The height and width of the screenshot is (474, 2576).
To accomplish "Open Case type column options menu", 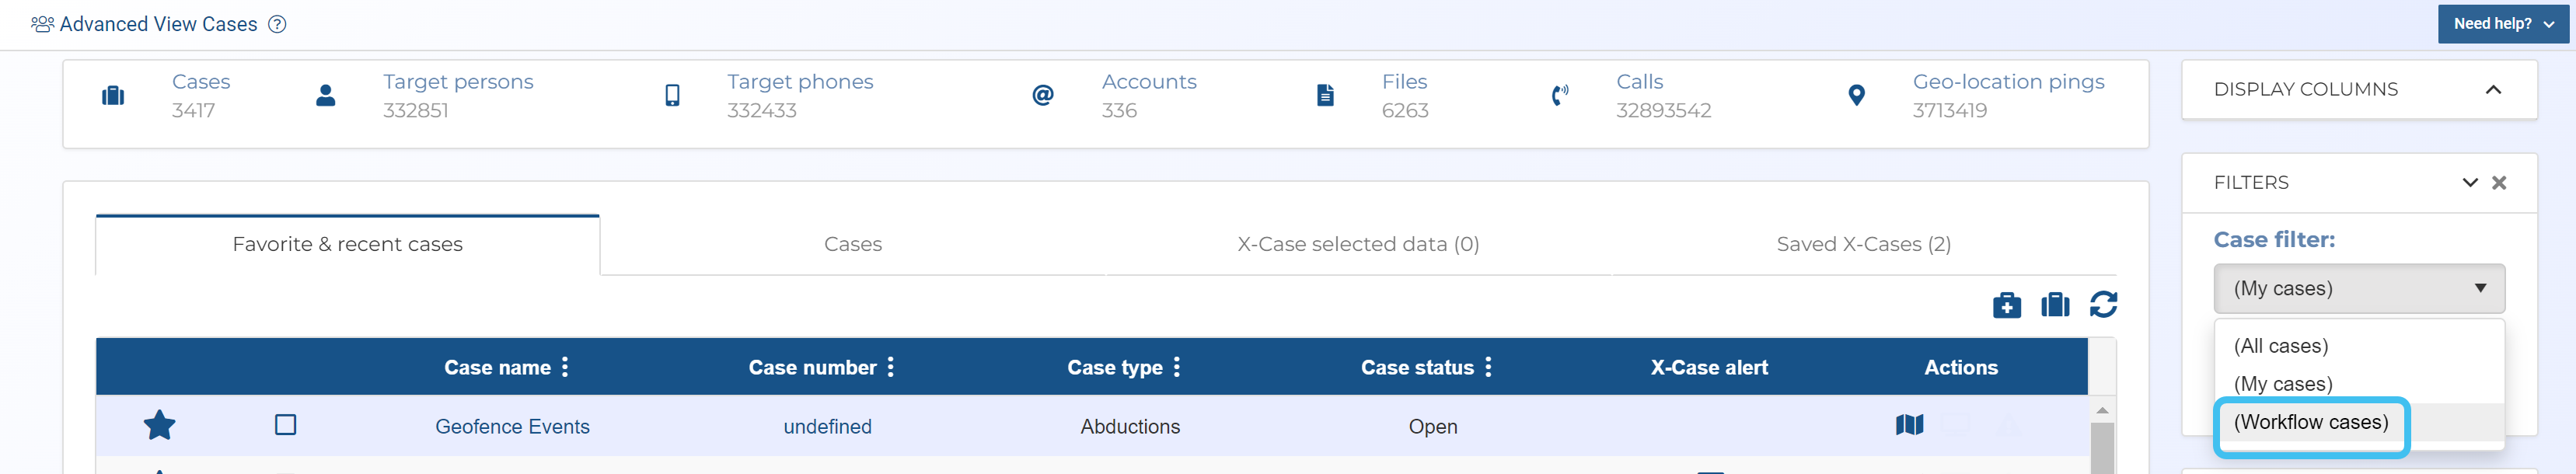I will tap(1176, 367).
